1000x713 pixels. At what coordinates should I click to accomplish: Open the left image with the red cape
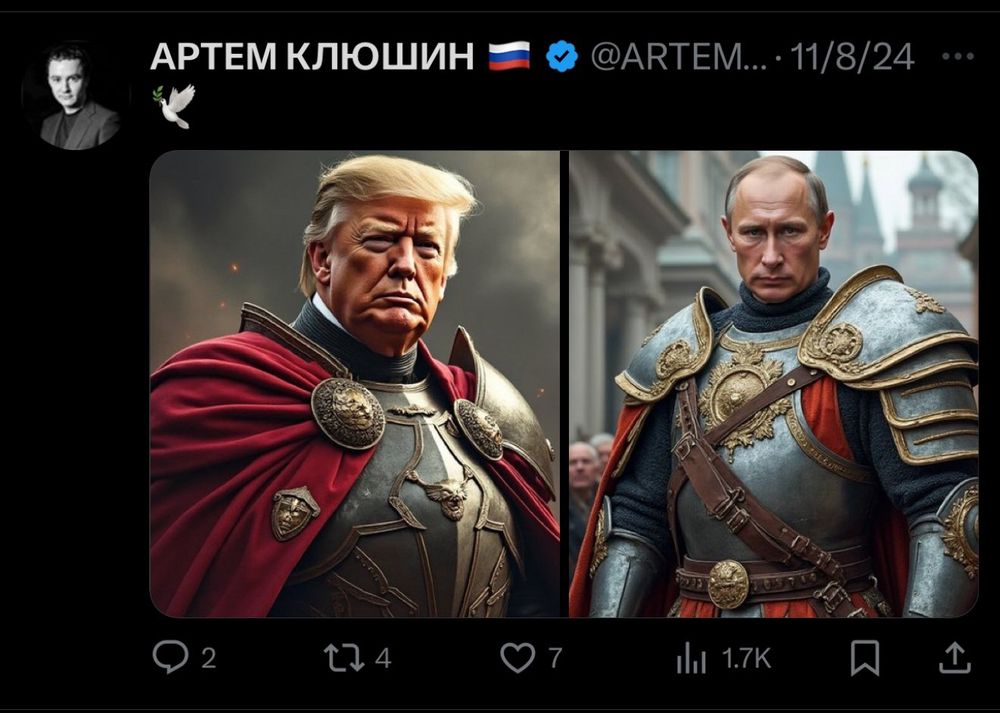pyautogui.click(x=355, y=384)
